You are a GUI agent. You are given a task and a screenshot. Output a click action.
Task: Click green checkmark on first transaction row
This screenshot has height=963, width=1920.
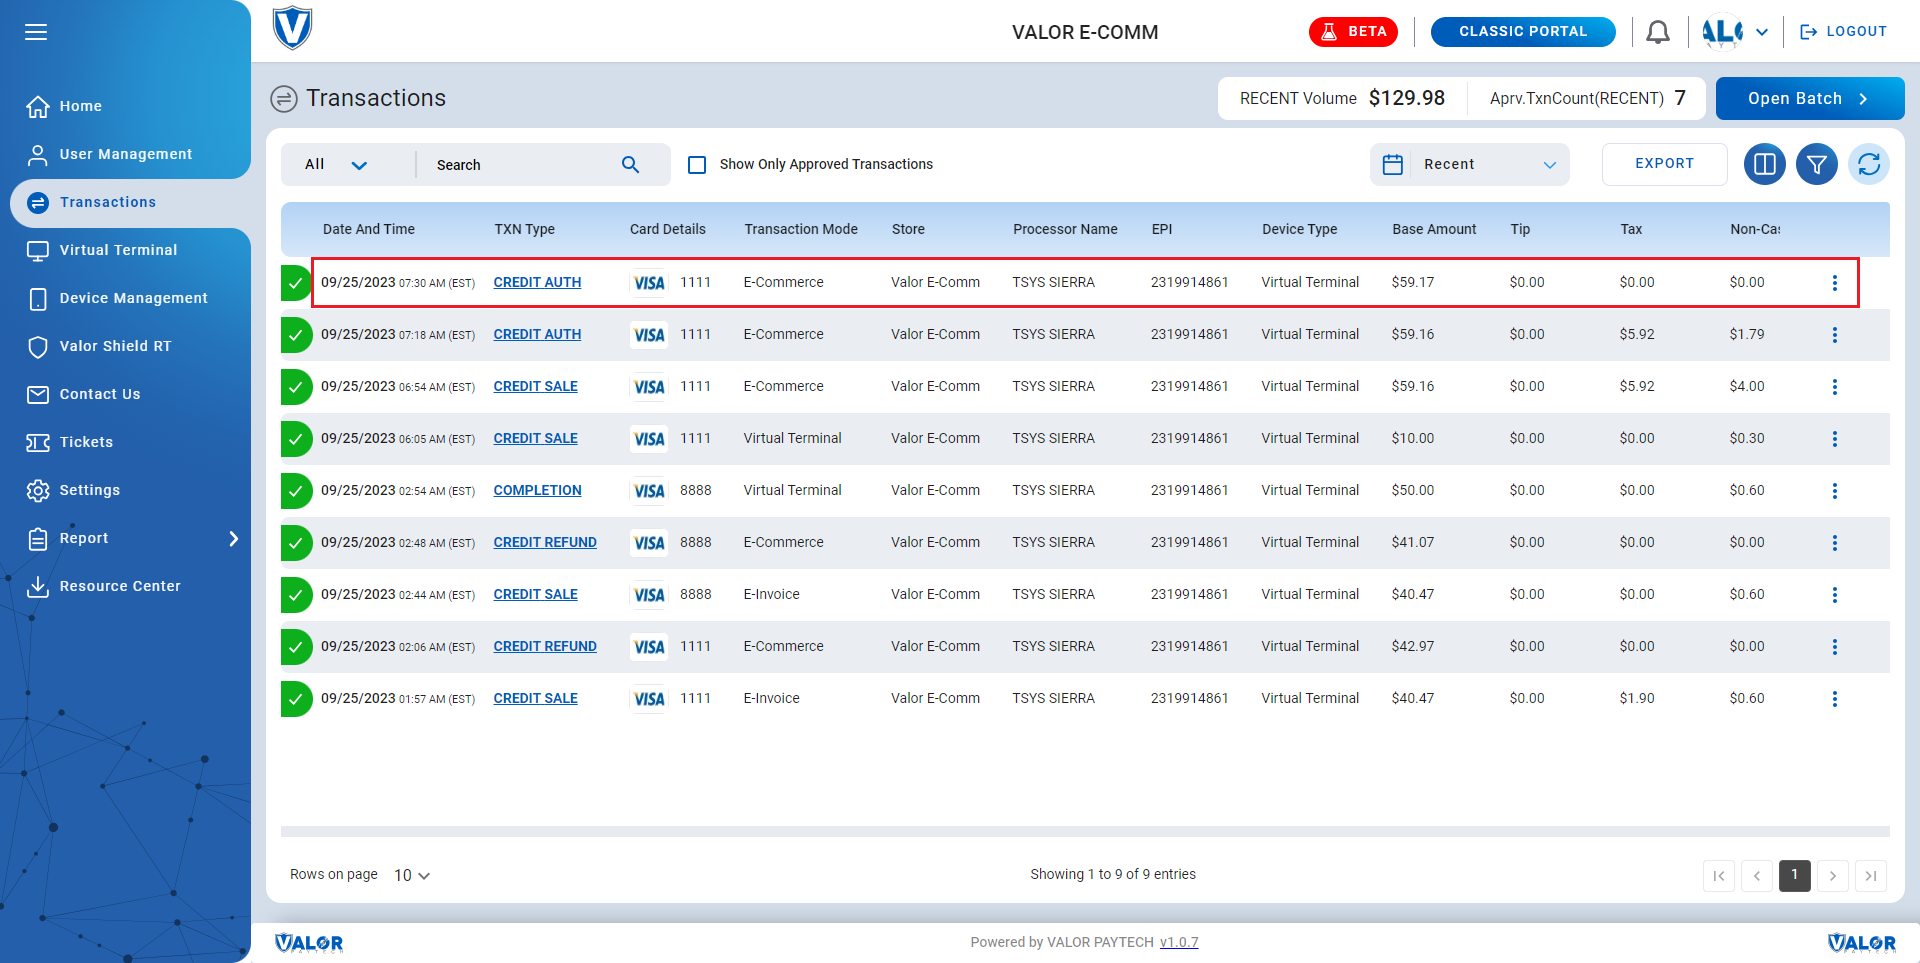click(x=296, y=283)
